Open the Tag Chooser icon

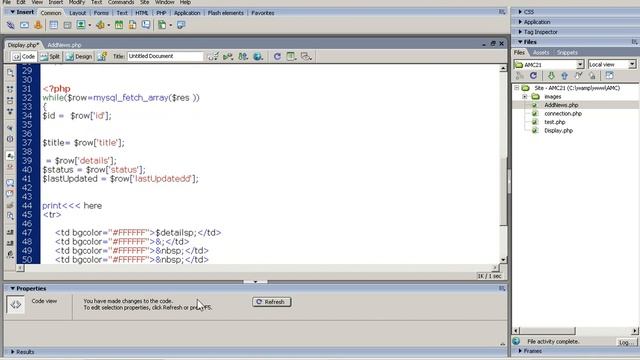(181, 25)
